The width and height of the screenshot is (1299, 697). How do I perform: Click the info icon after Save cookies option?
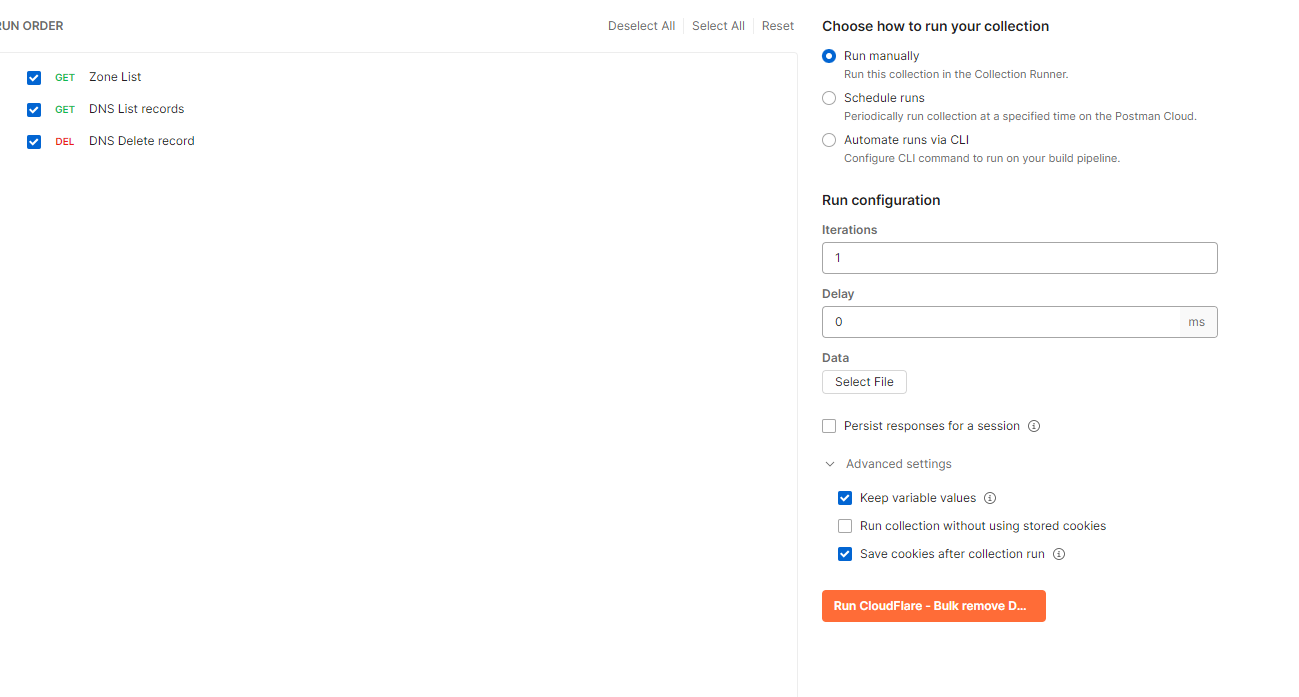(1058, 553)
